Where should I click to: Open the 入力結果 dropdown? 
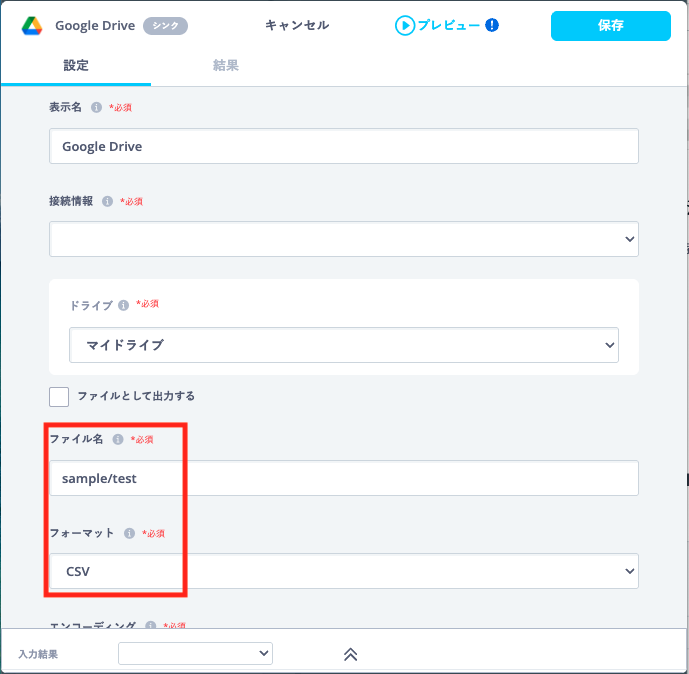point(195,653)
